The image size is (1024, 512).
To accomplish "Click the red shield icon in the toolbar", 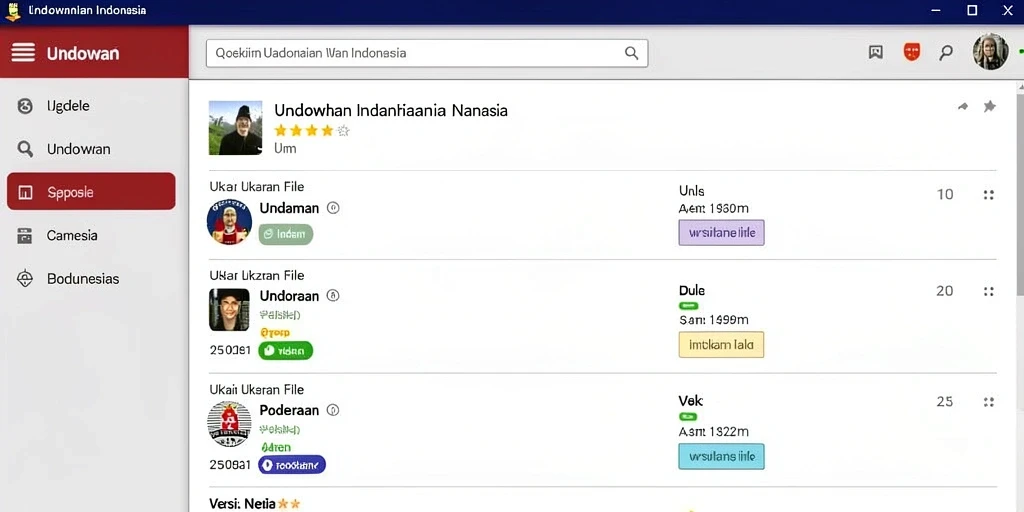I will 912,52.
